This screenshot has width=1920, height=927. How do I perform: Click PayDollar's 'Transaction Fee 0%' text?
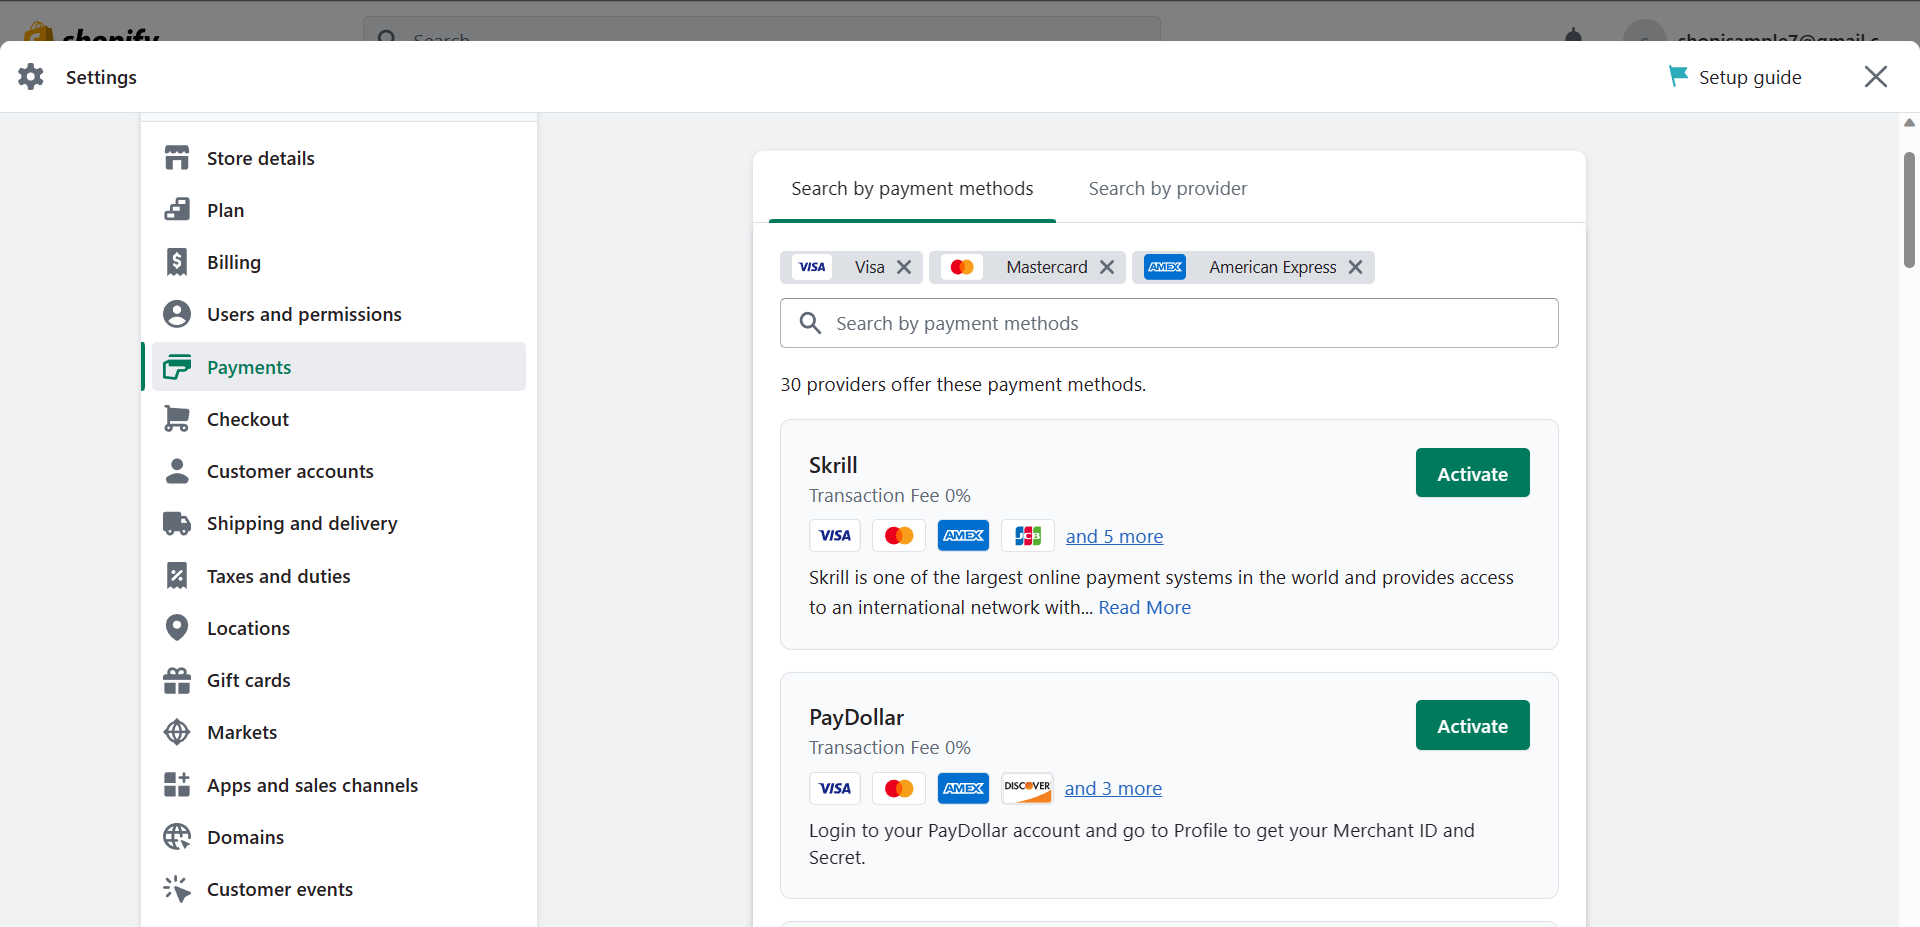pyautogui.click(x=890, y=747)
